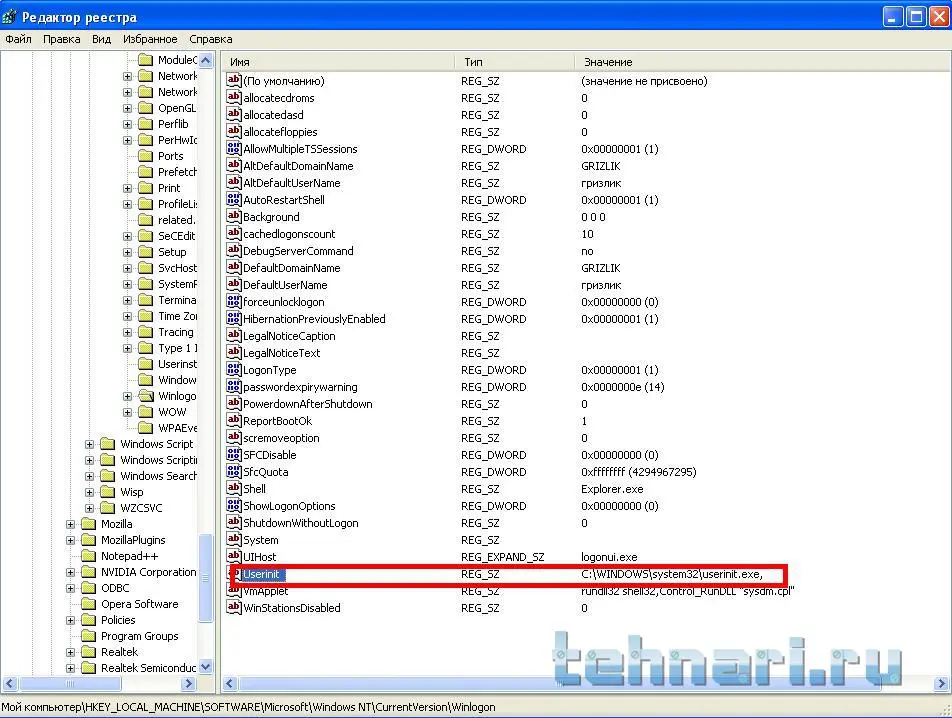This screenshot has height=718, width=952.
Task: Sort values by the Имя column header
Action: coord(338,62)
